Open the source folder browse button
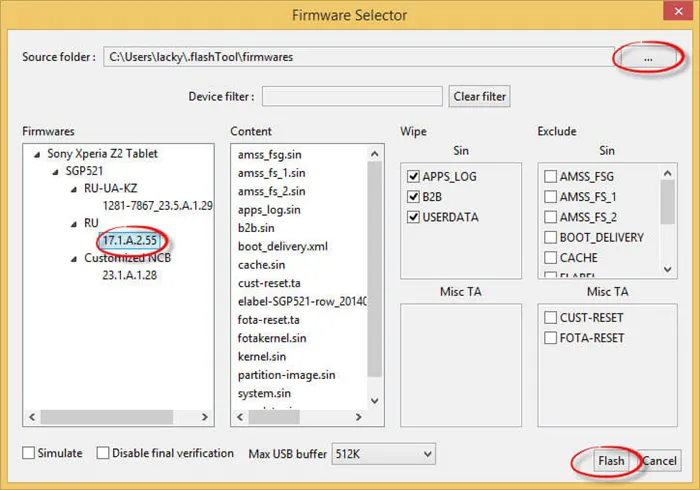Image resolution: width=700 pixels, height=490 pixels. [648, 58]
